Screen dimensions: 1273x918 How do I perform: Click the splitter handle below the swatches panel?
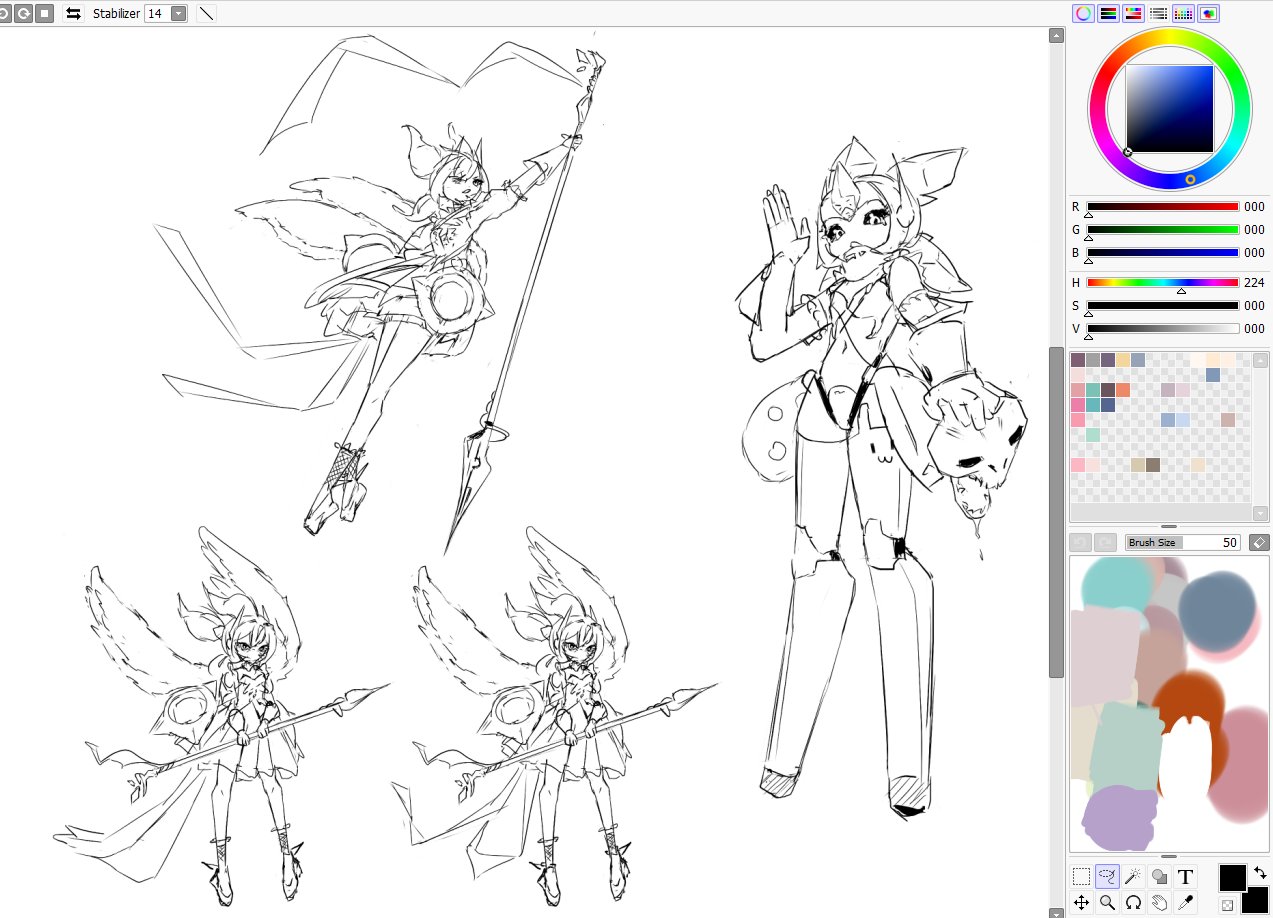(x=1169, y=526)
